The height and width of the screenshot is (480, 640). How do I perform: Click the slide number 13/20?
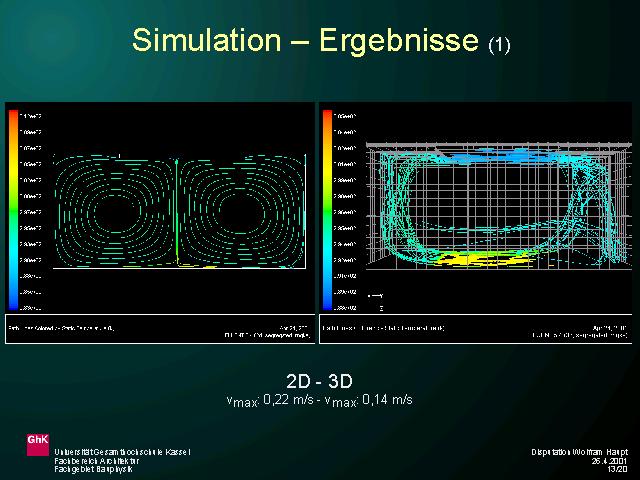[x=619, y=468]
